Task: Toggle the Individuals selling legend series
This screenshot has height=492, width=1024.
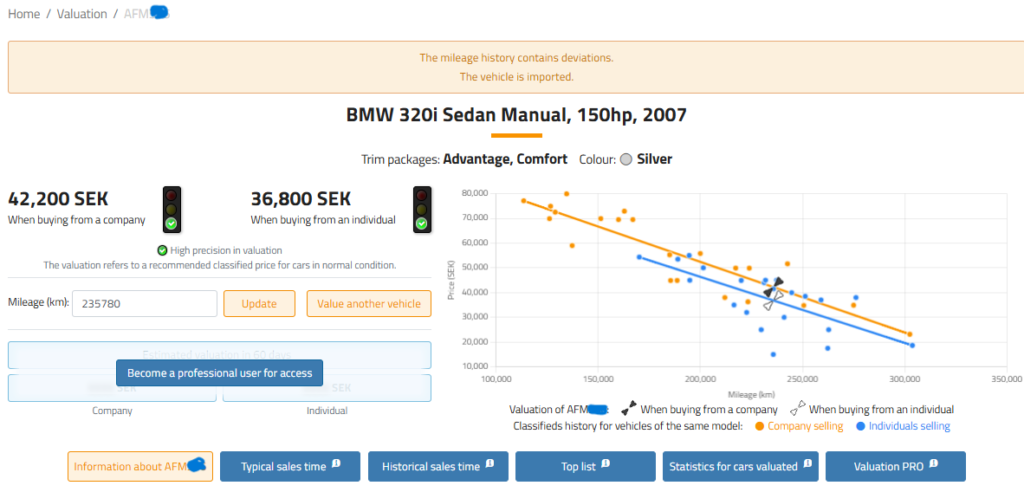Action: (x=902, y=426)
